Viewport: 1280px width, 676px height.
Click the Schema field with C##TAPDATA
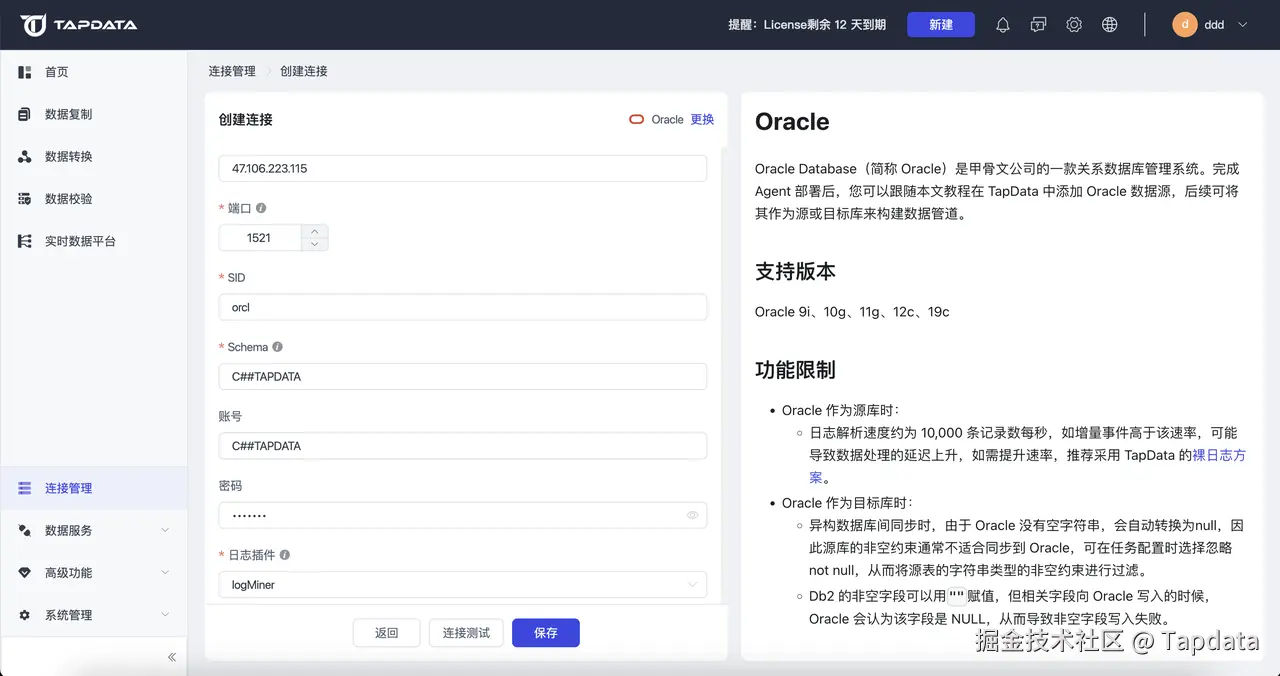[463, 377]
